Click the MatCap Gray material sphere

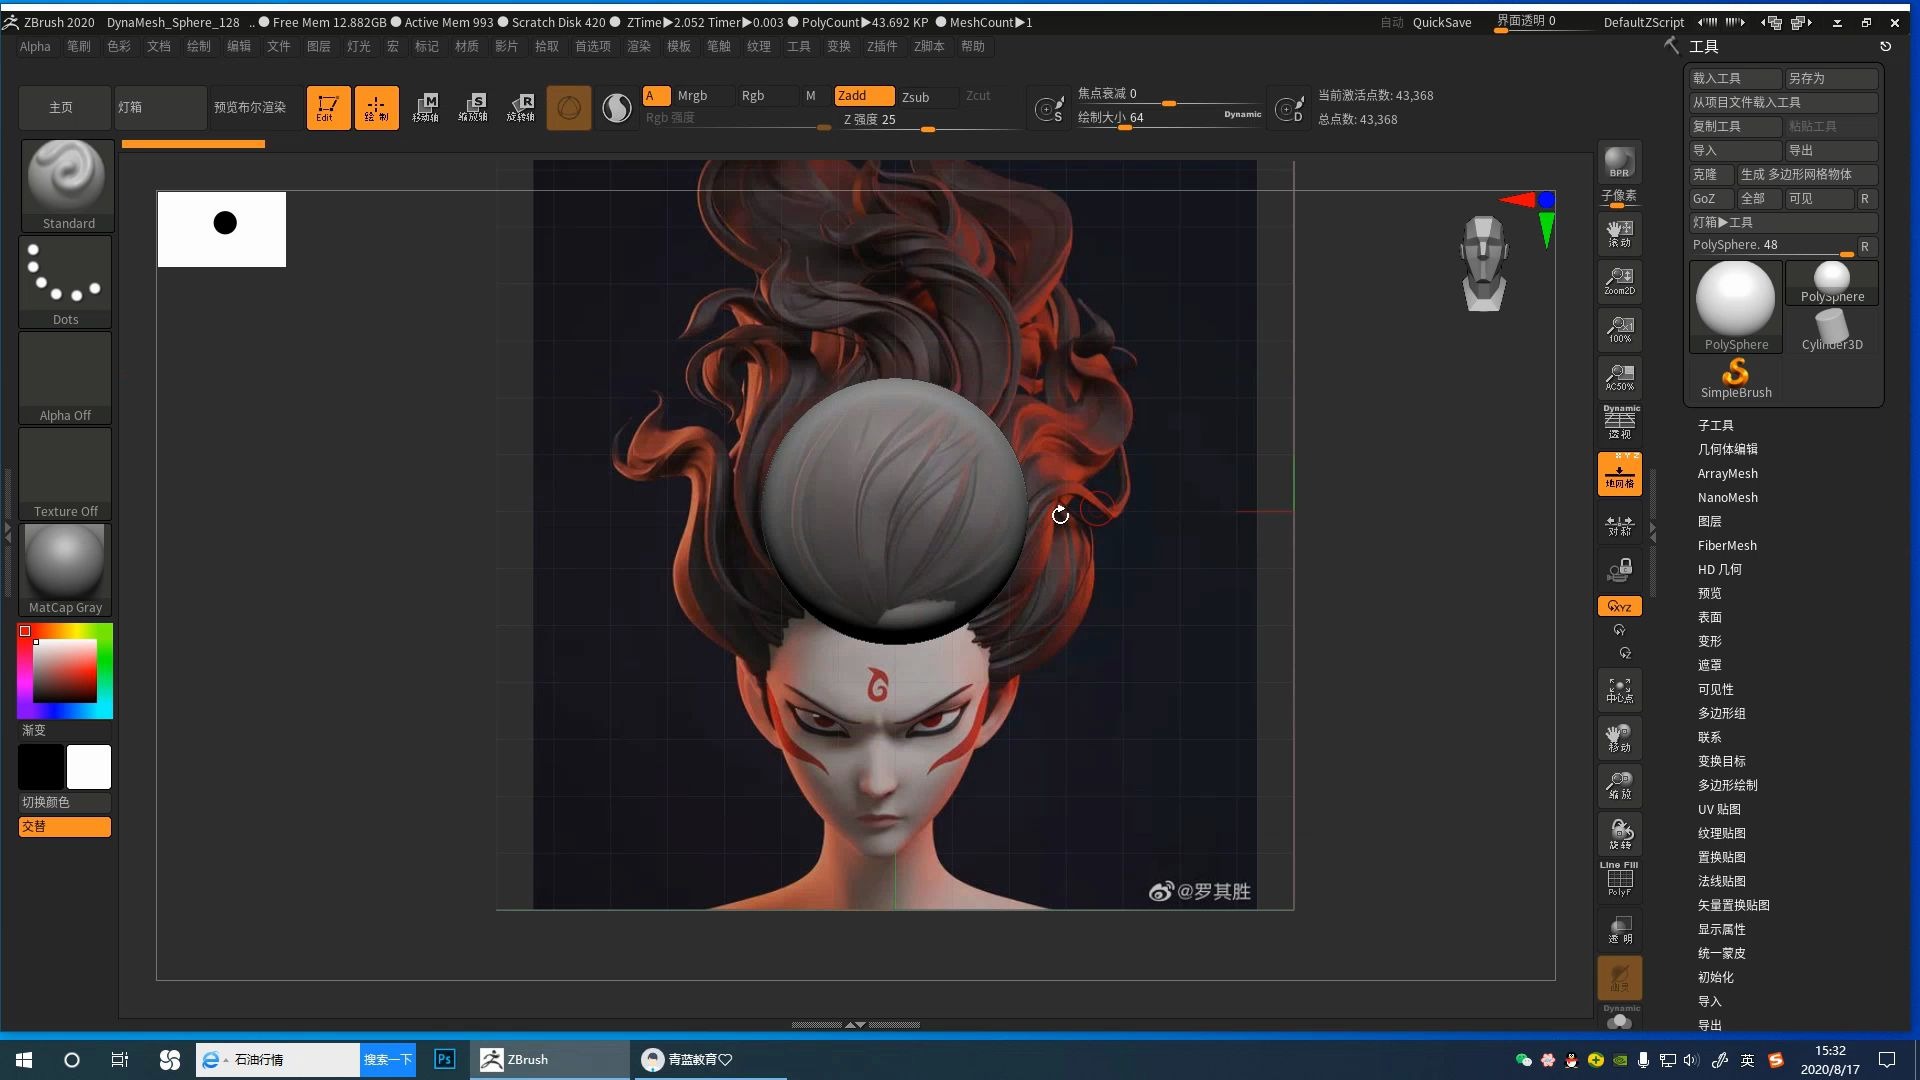pos(65,569)
